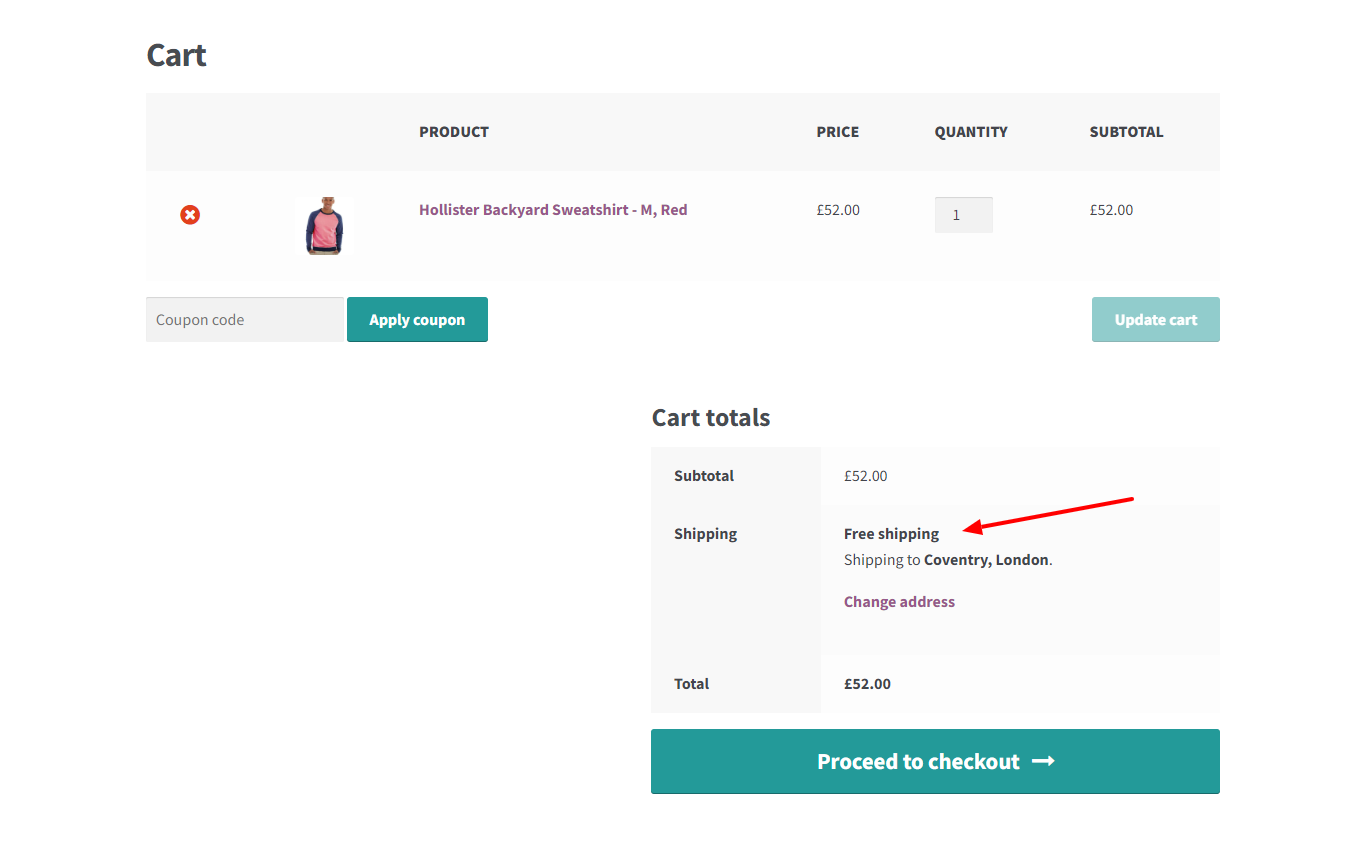
Task: Remove the Hollister sweatshirt using the red X icon
Action: point(190,214)
